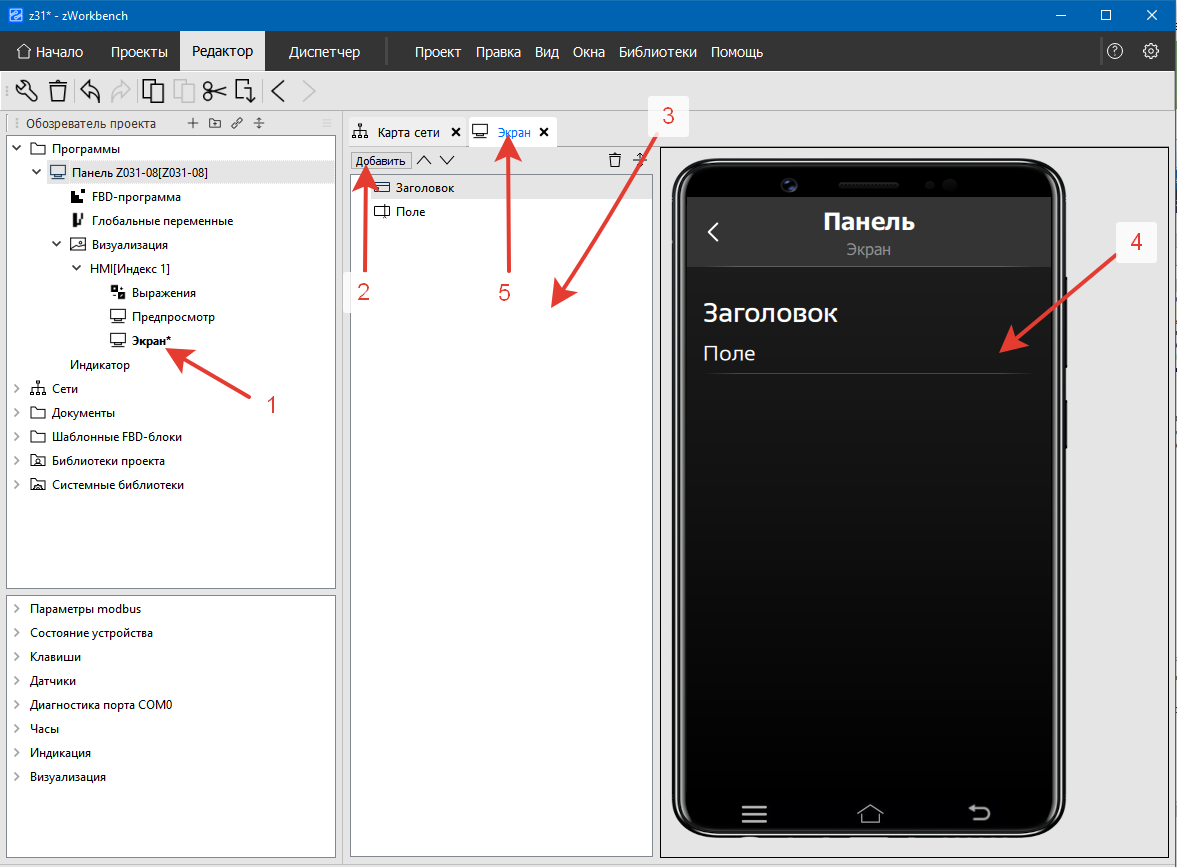Click the Добавить button
Image resolution: width=1177 pixels, height=867 pixels.
381,161
